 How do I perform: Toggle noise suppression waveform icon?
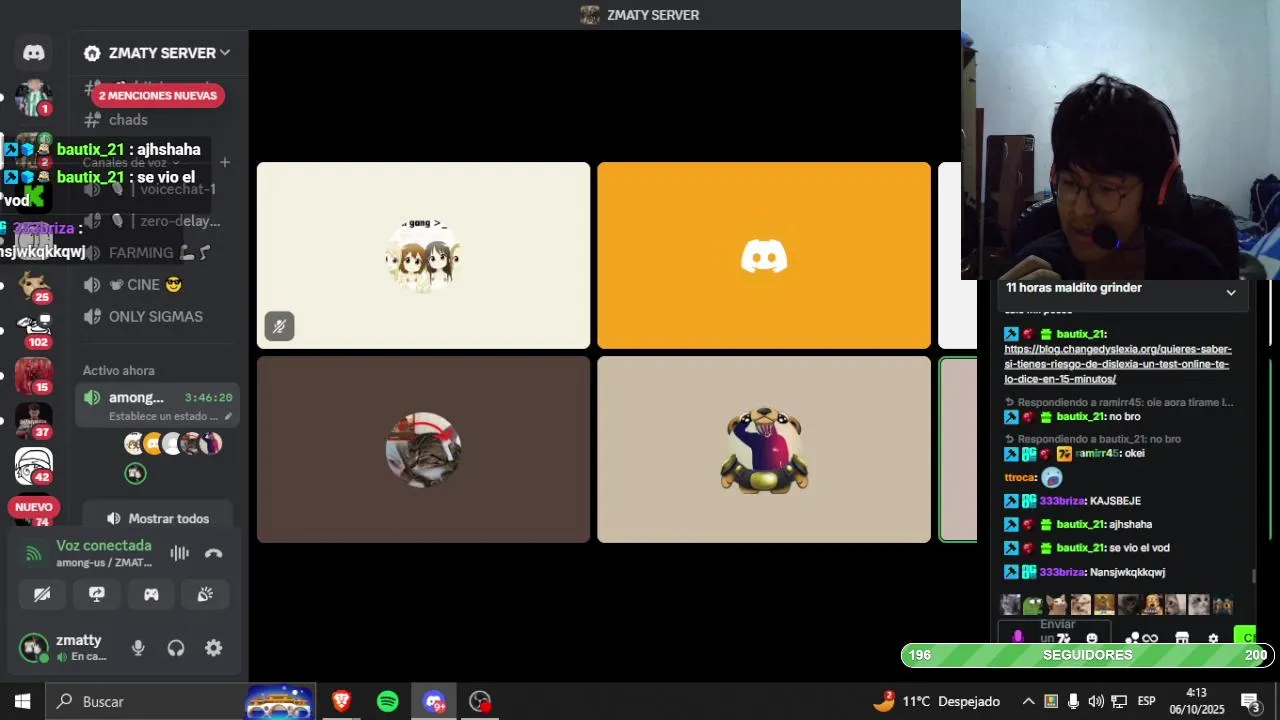tap(180, 553)
